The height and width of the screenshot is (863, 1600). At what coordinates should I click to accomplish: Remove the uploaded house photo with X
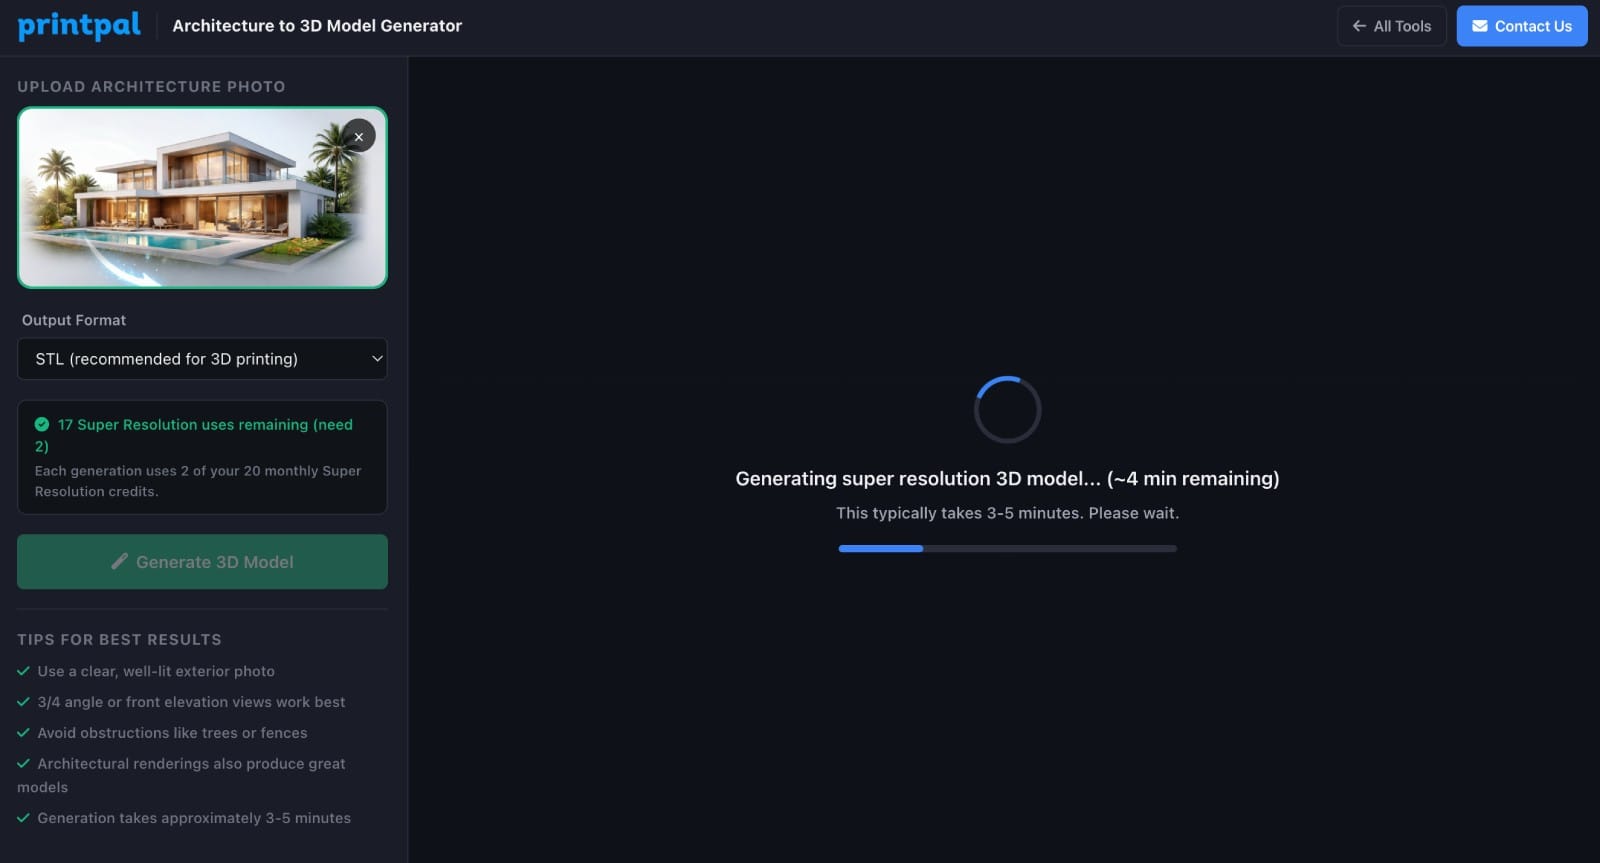coord(359,136)
